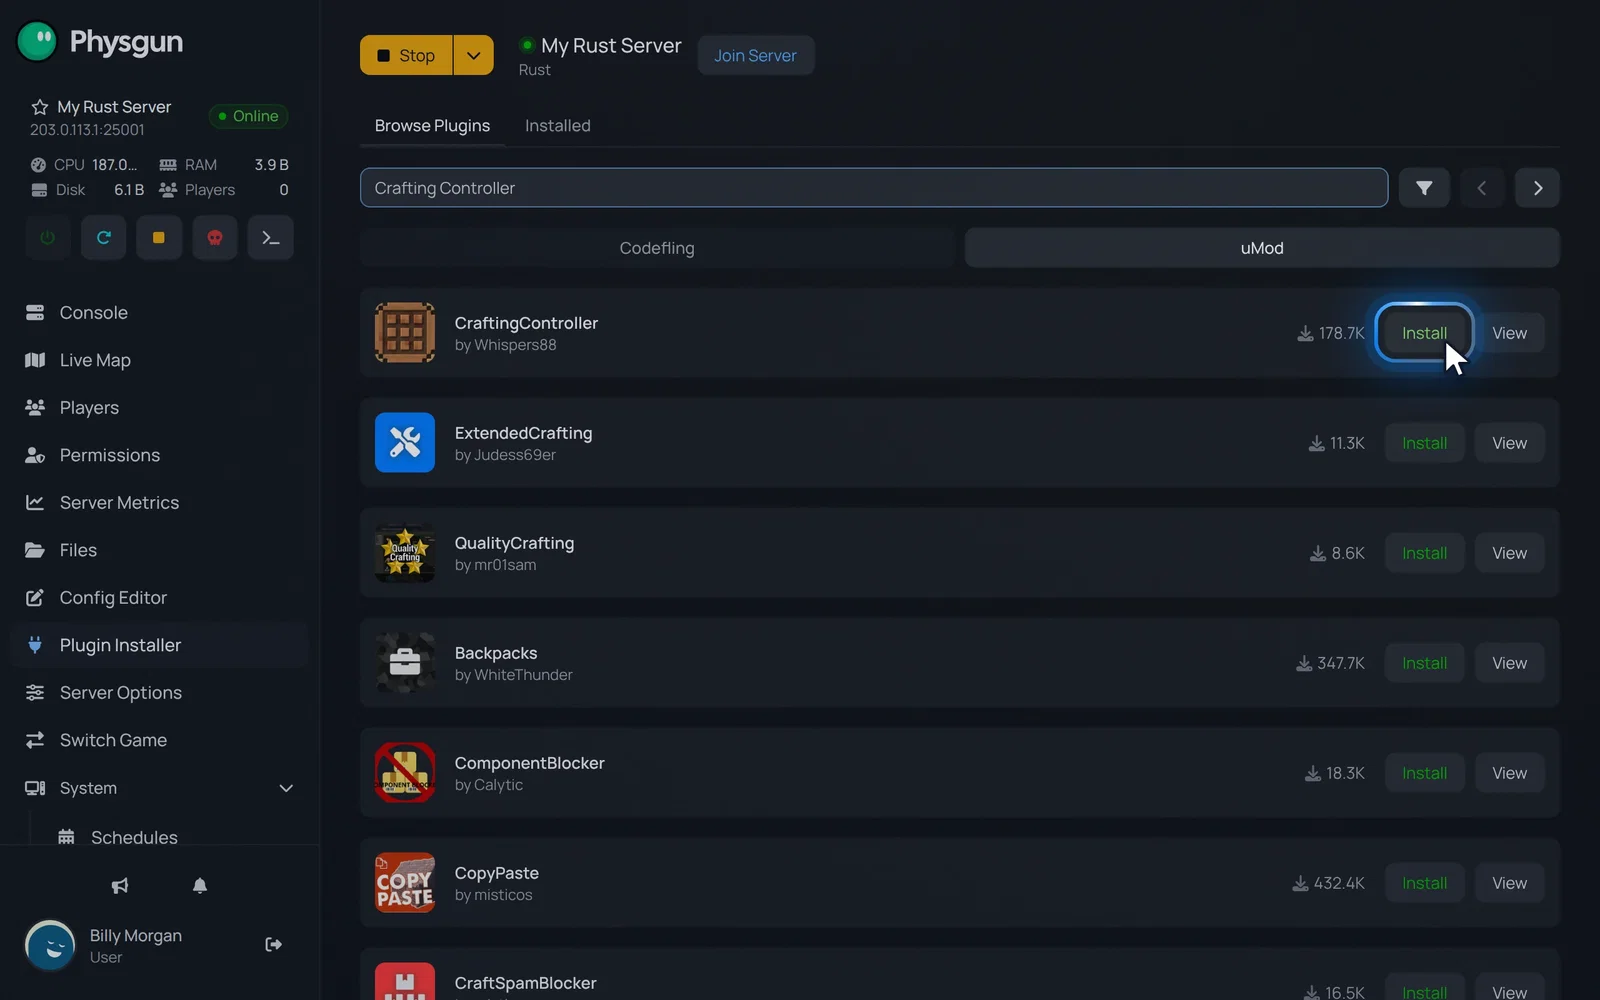Click the ExtendedCrafting plugin icon
1600x1000 pixels.
(x=405, y=443)
